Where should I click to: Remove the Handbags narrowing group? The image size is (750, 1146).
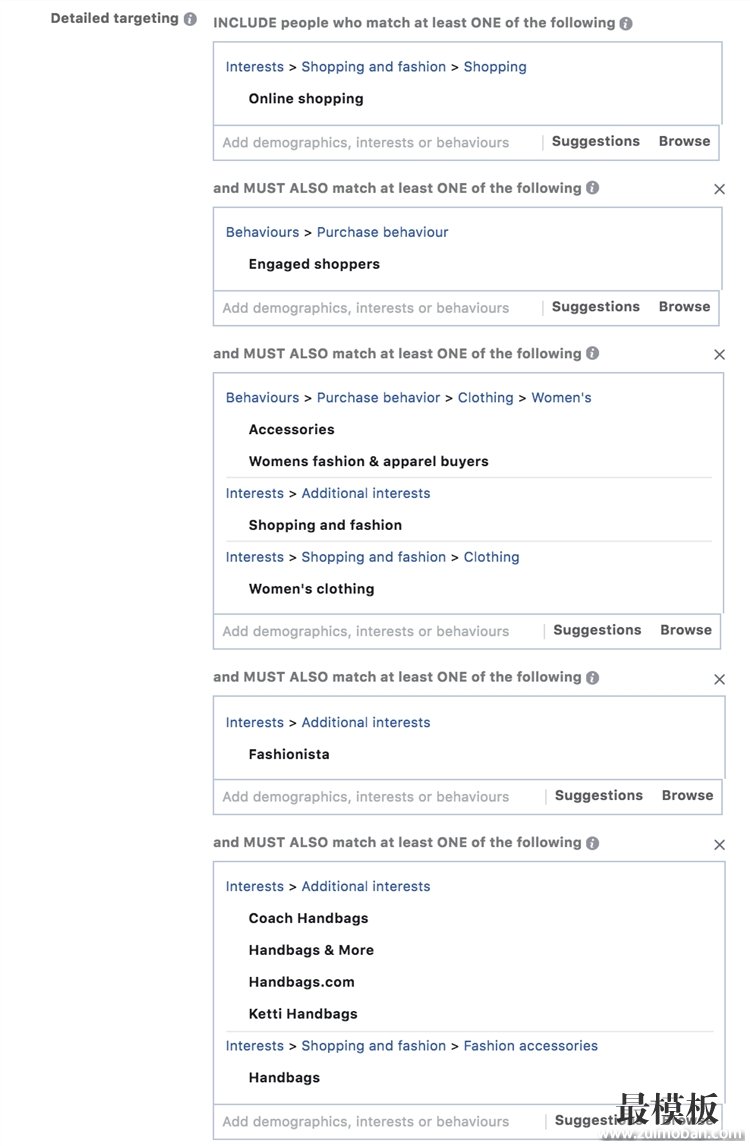(719, 845)
